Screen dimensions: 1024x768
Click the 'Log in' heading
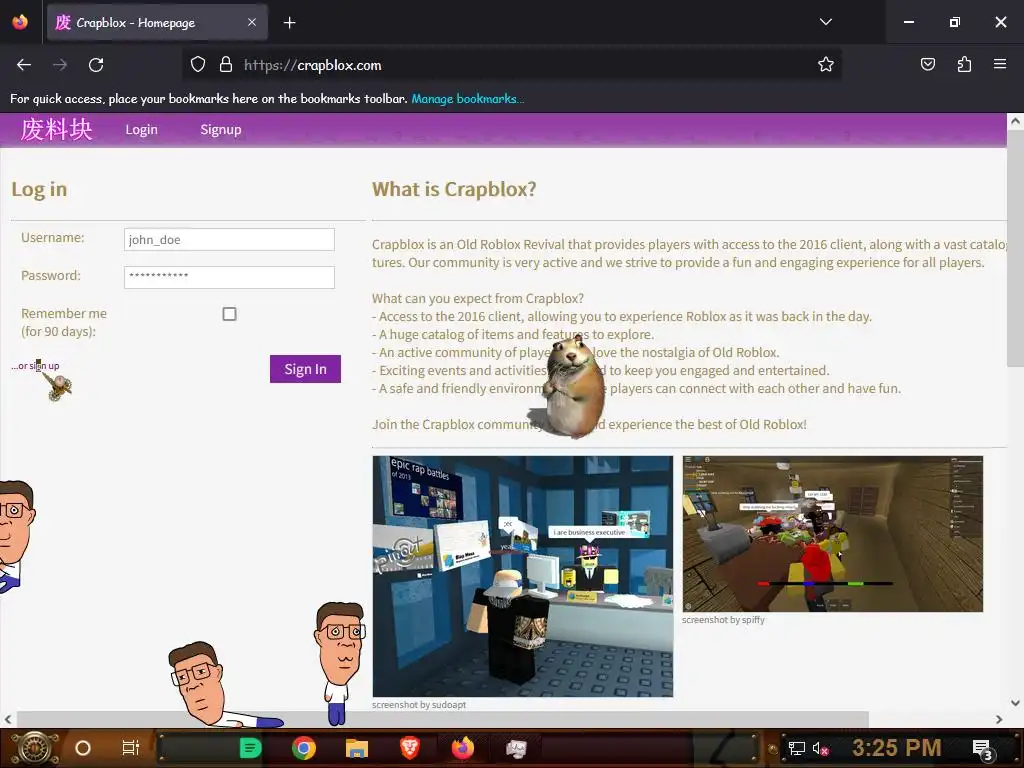[39, 189]
